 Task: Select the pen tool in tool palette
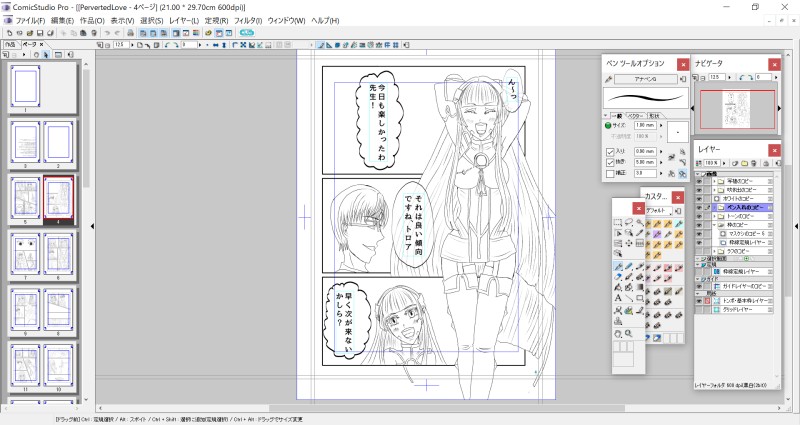pos(617,266)
